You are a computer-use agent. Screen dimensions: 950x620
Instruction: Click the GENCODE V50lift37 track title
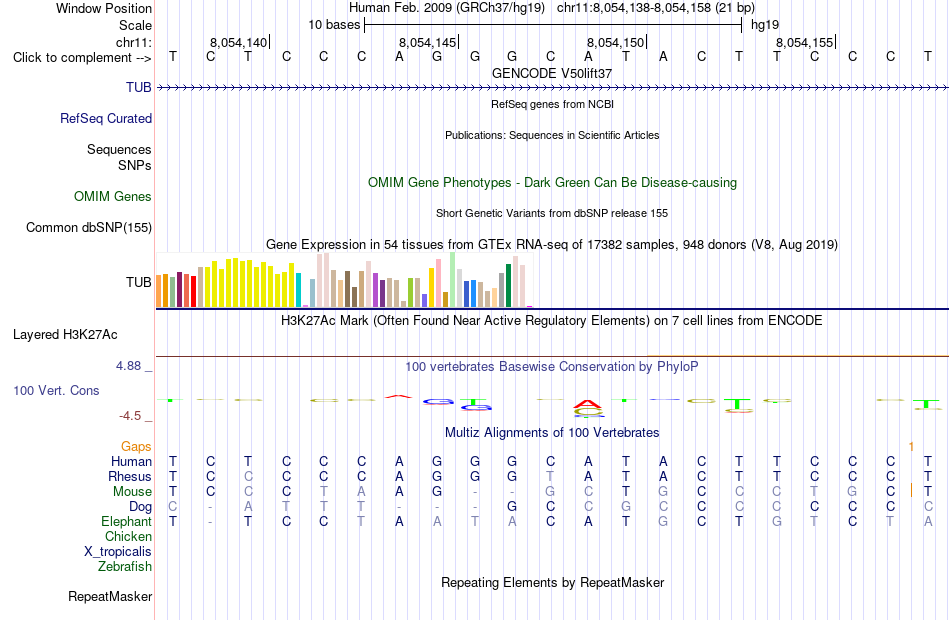(552, 73)
